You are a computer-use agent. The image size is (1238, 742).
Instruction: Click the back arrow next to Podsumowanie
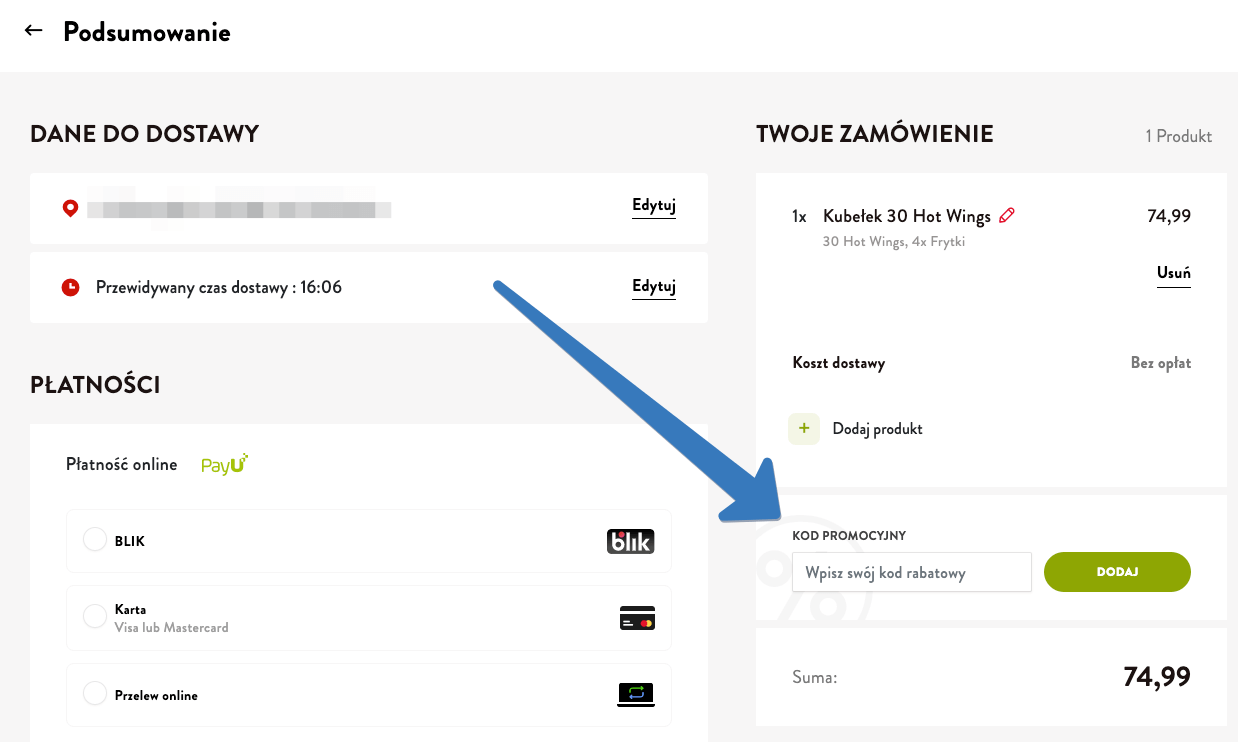click(x=34, y=31)
